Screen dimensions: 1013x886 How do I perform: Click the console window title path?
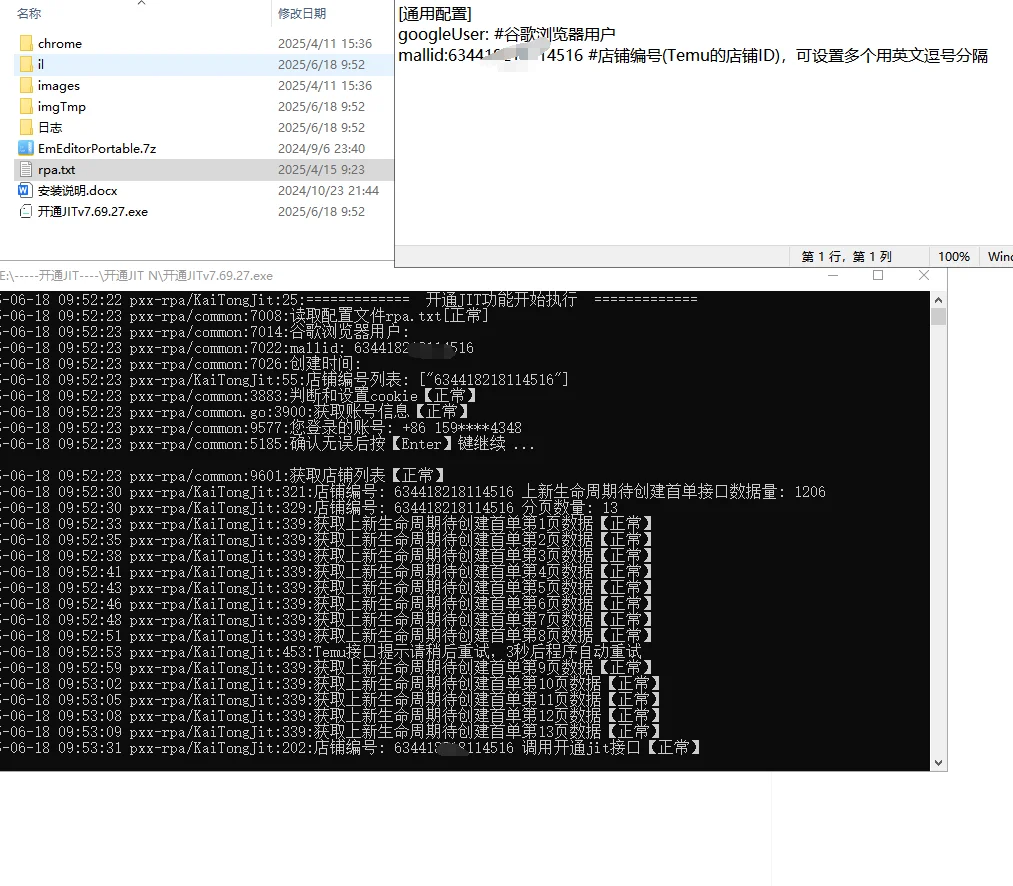[136, 276]
